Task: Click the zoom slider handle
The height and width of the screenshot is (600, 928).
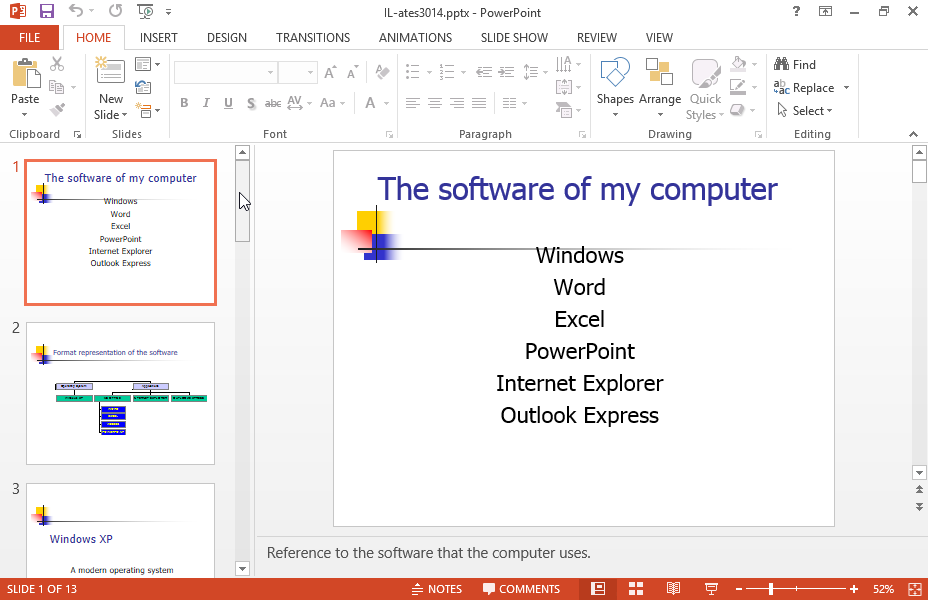Action: 771,589
